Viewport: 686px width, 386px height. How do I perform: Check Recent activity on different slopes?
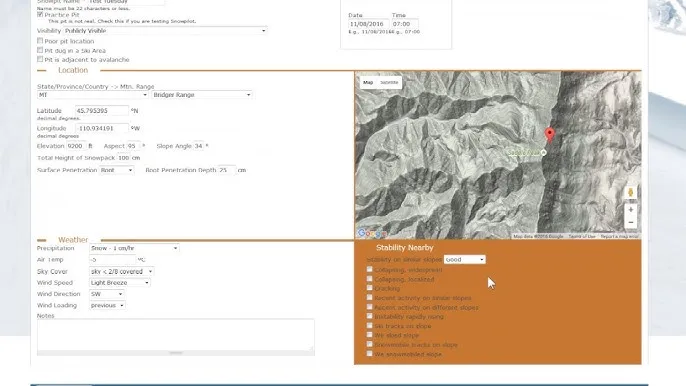[369, 307]
